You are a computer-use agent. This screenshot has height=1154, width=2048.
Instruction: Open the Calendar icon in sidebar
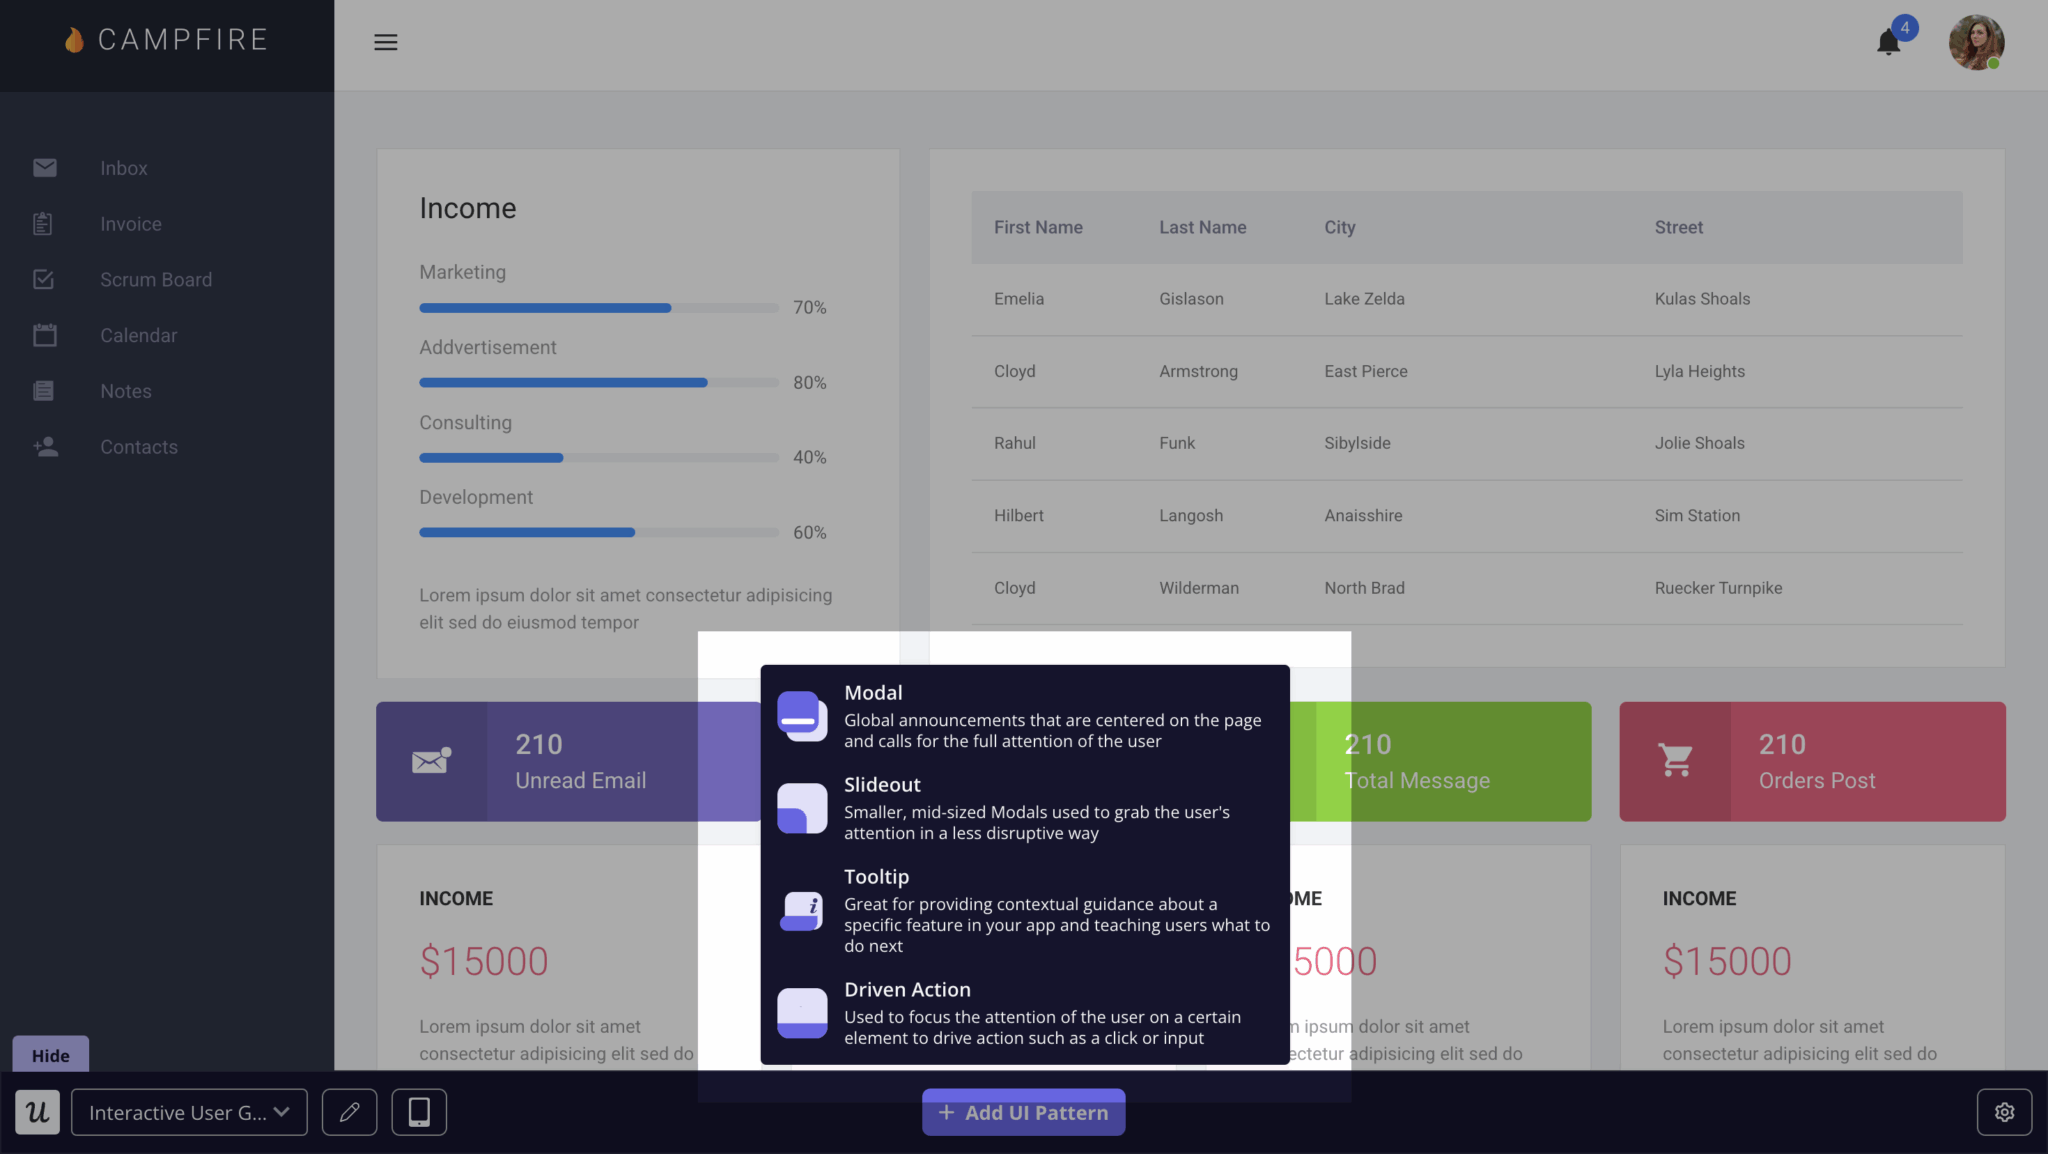[x=44, y=335]
